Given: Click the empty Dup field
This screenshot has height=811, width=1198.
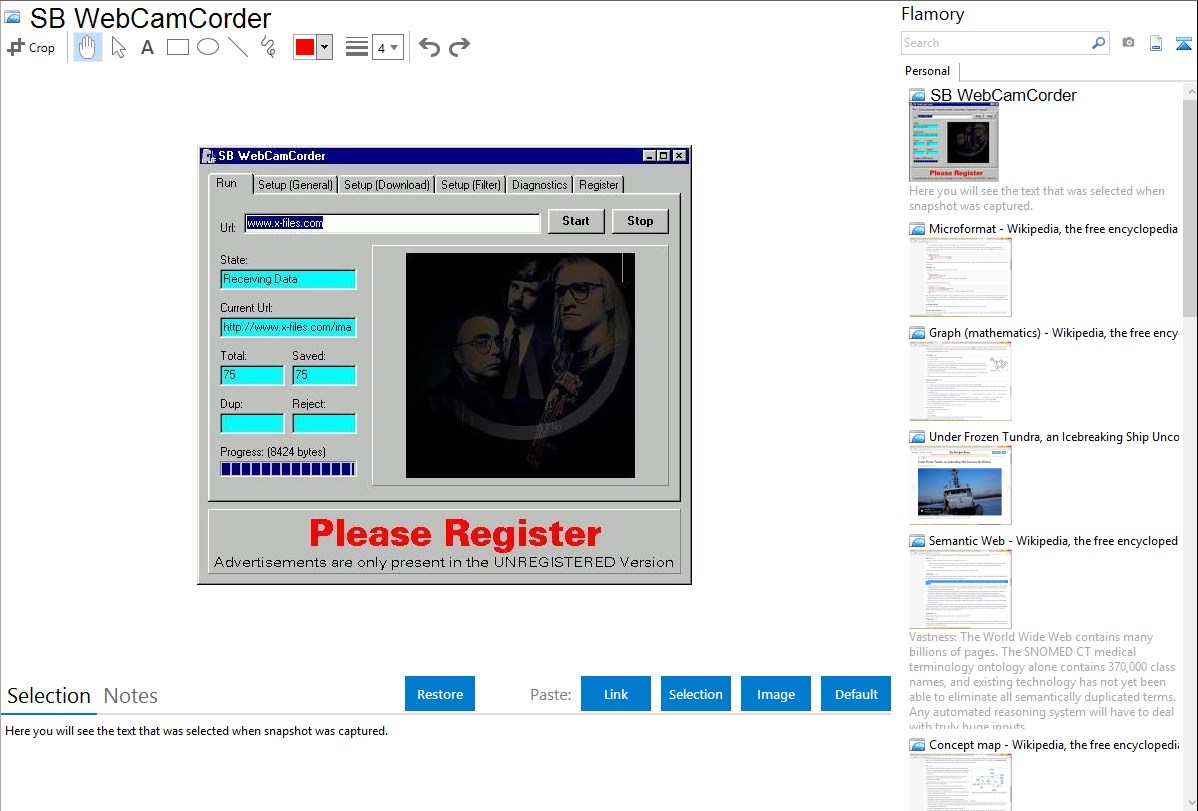Looking at the screenshot, I should tap(252, 423).
